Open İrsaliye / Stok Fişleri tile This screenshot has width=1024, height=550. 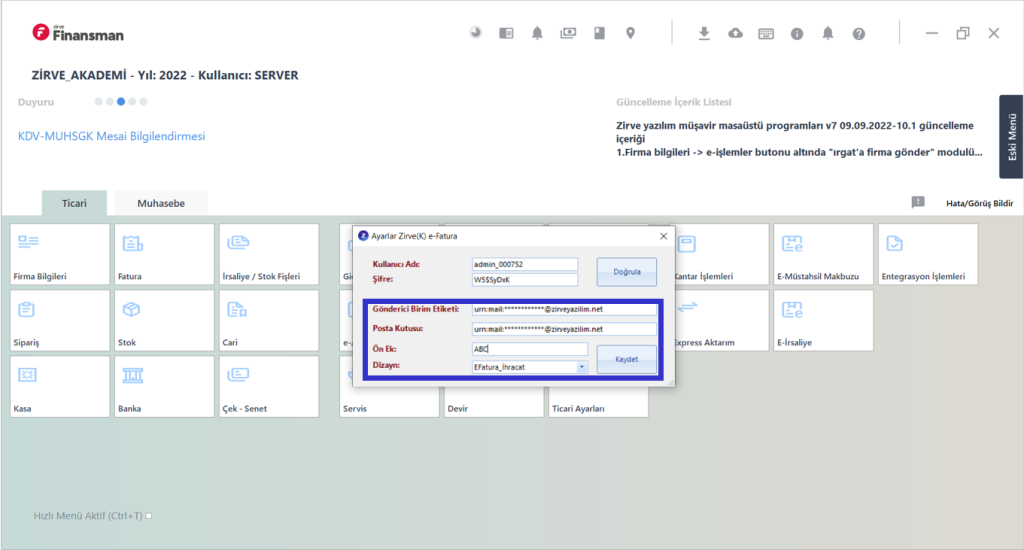click(x=269, y=254)
